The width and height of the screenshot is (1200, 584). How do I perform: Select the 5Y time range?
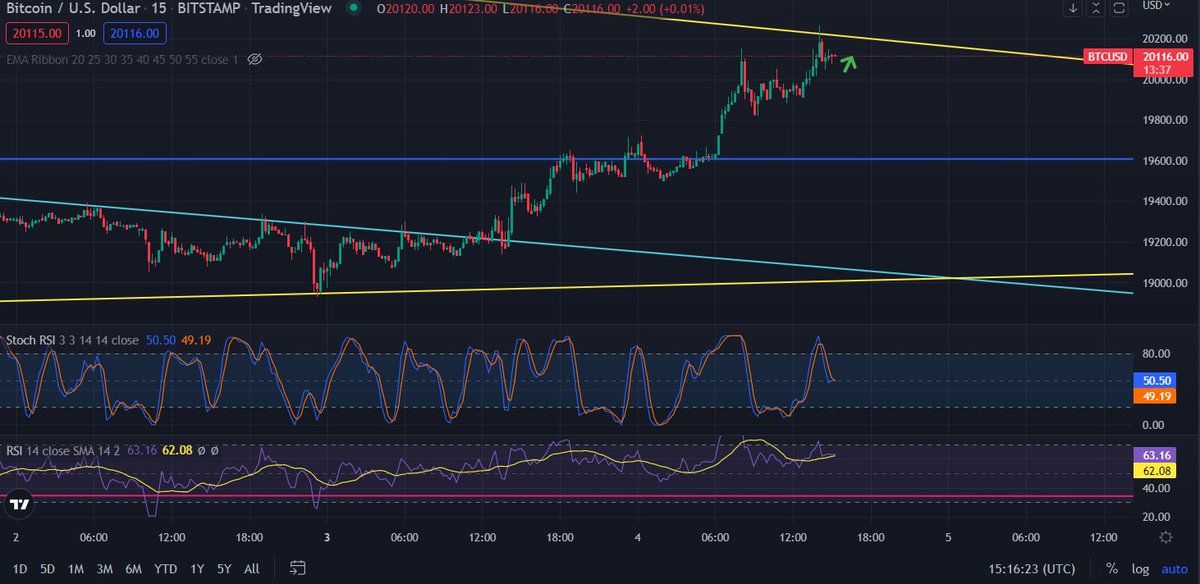(x=224, y=569)
